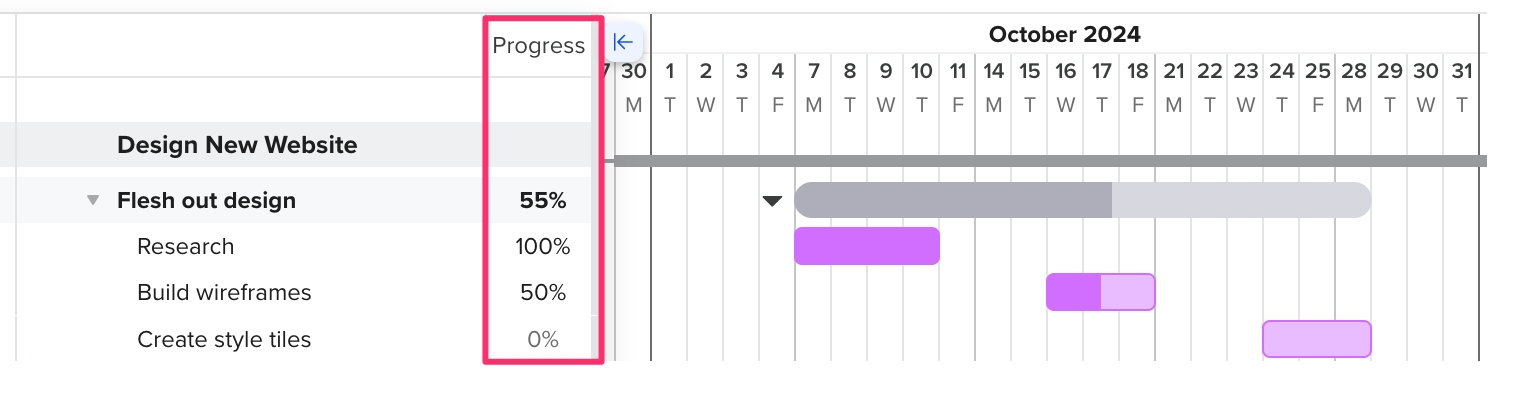Viewport: 1528px width, 406px height.
Task: Select day 14 in the timeline header
Action: tap(993, 71)
